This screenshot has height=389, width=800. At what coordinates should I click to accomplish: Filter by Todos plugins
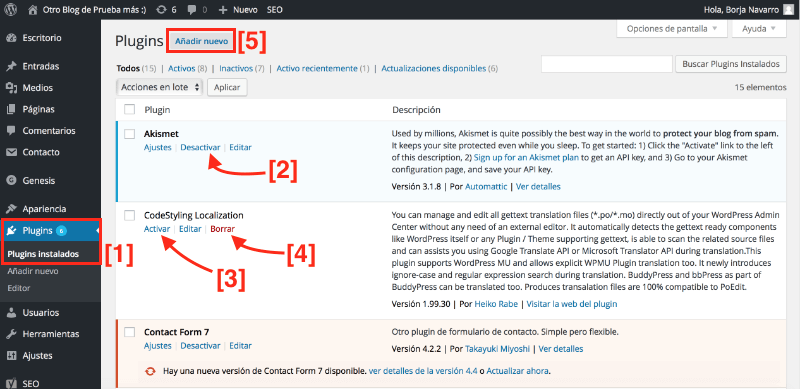point(128,68)
